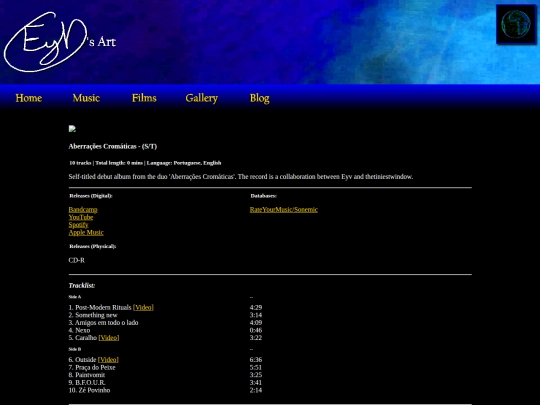The height and width of the screenshot is (405, 540).
Task: Open the Bandcamp release link
Action: 83,209
